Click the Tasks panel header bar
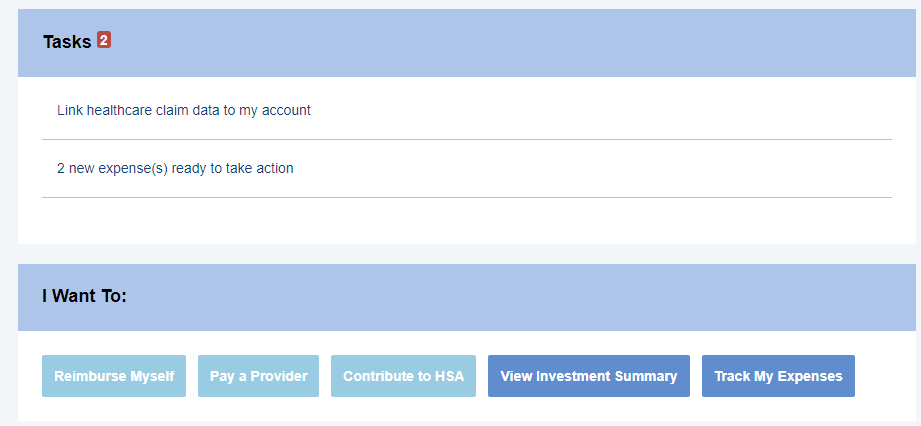 [x=500, y=43]
